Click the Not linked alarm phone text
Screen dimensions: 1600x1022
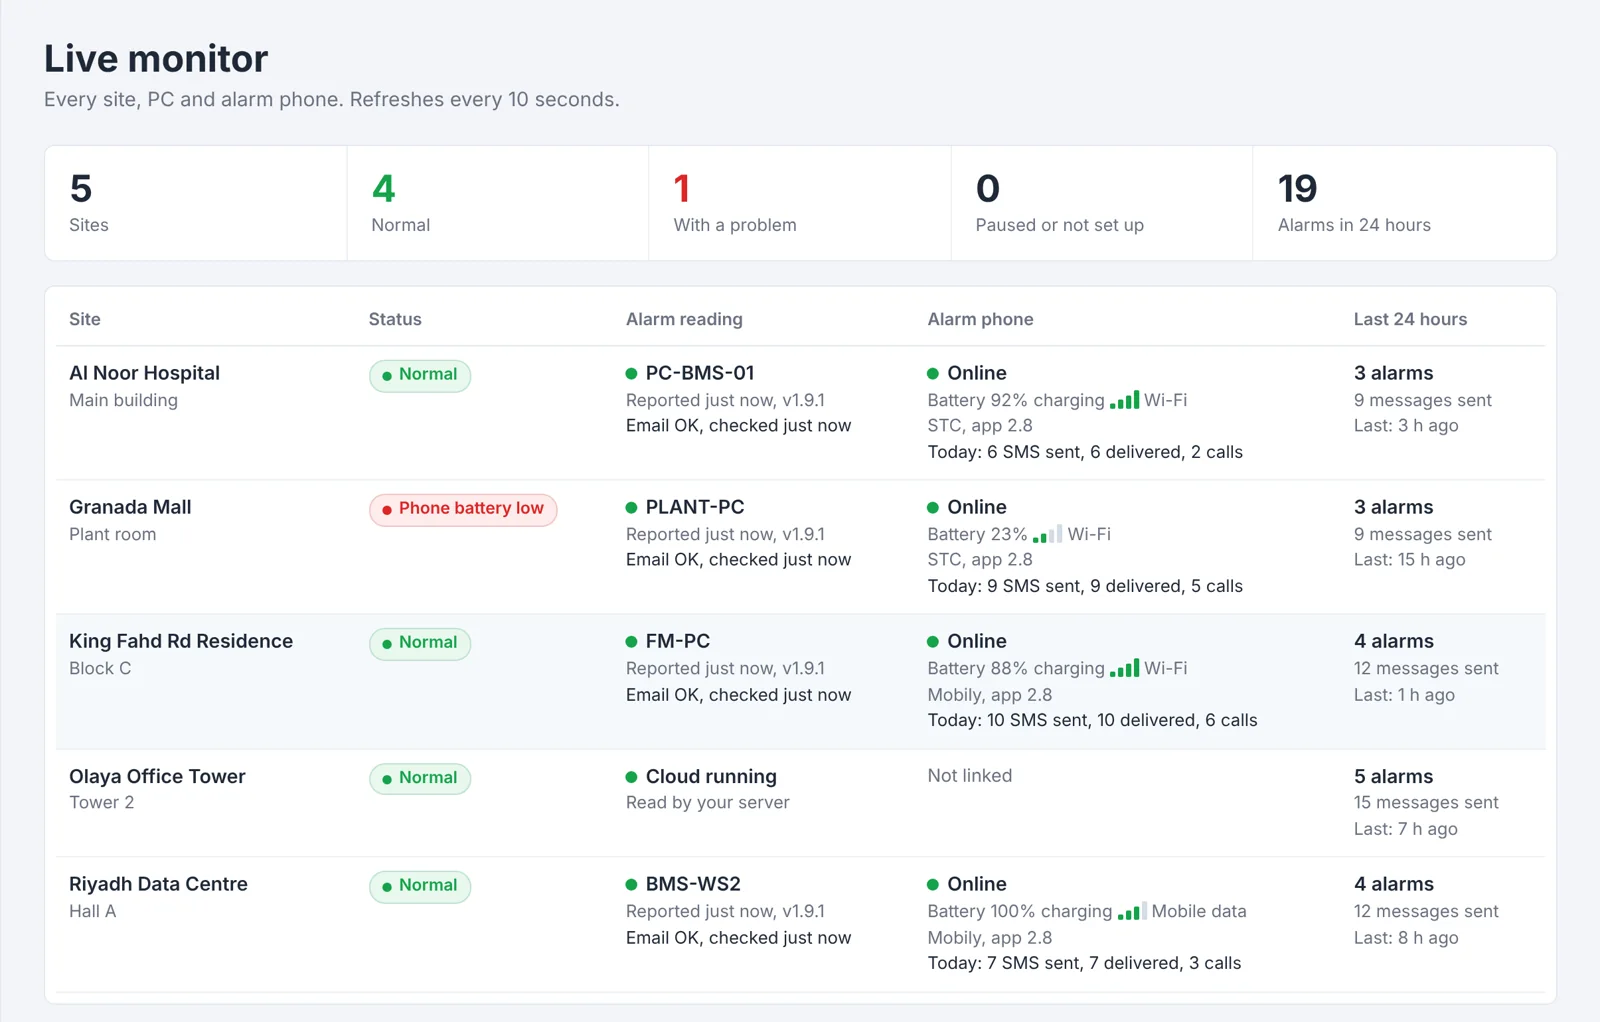(x=970, y=775)
